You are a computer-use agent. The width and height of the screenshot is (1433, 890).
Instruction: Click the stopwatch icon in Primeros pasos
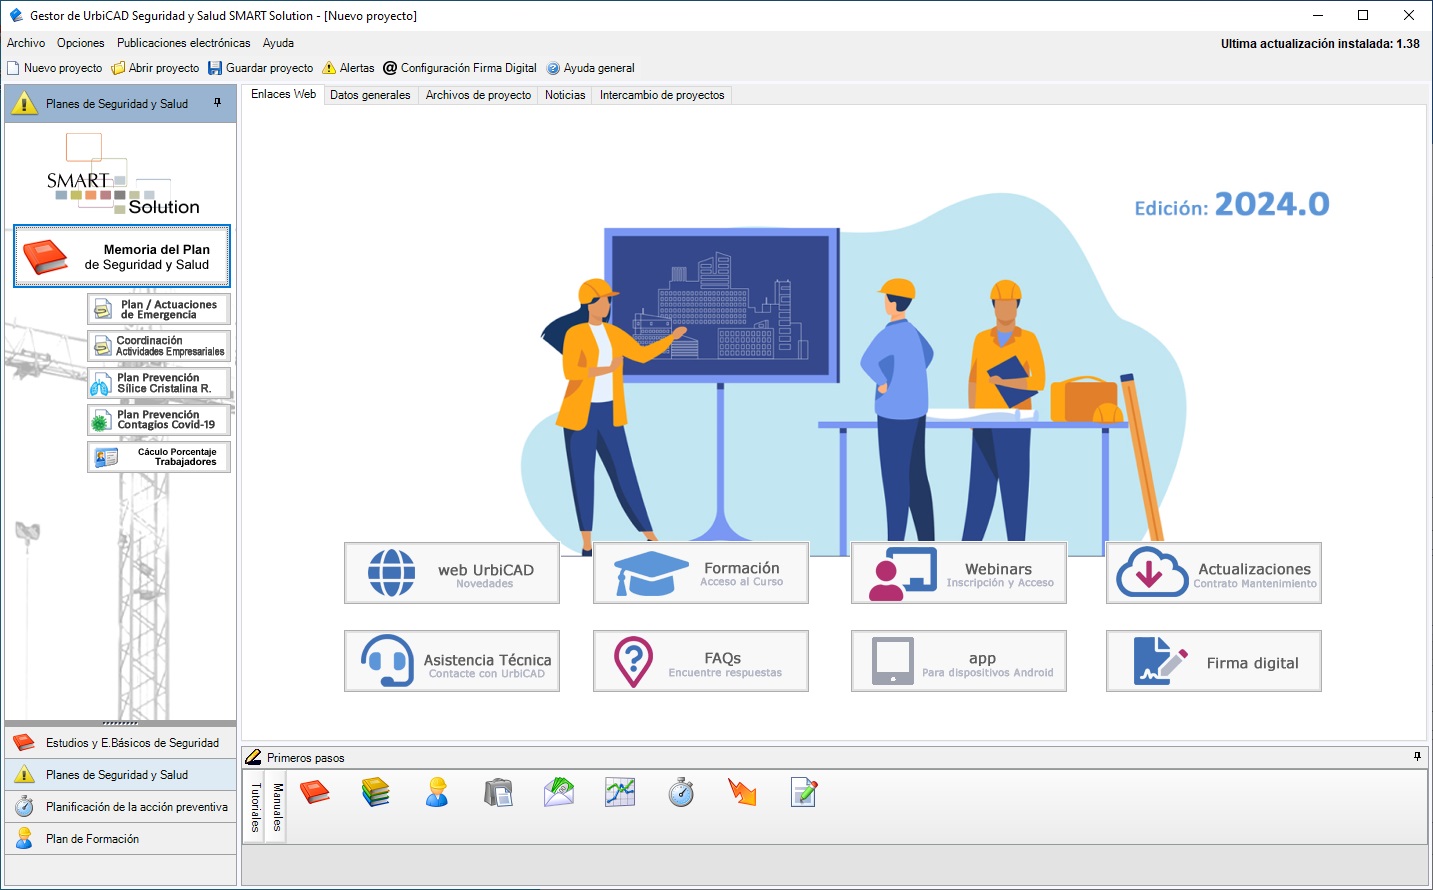point(681,793)
